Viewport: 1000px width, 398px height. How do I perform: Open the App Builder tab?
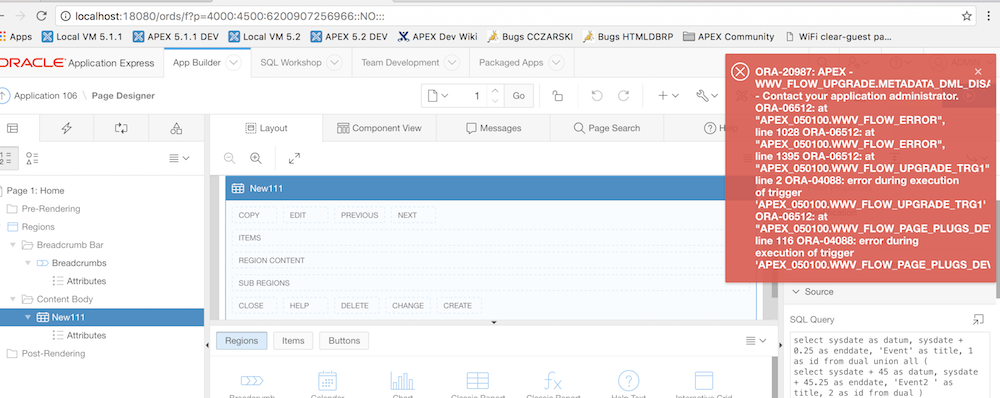click(196, 63)
